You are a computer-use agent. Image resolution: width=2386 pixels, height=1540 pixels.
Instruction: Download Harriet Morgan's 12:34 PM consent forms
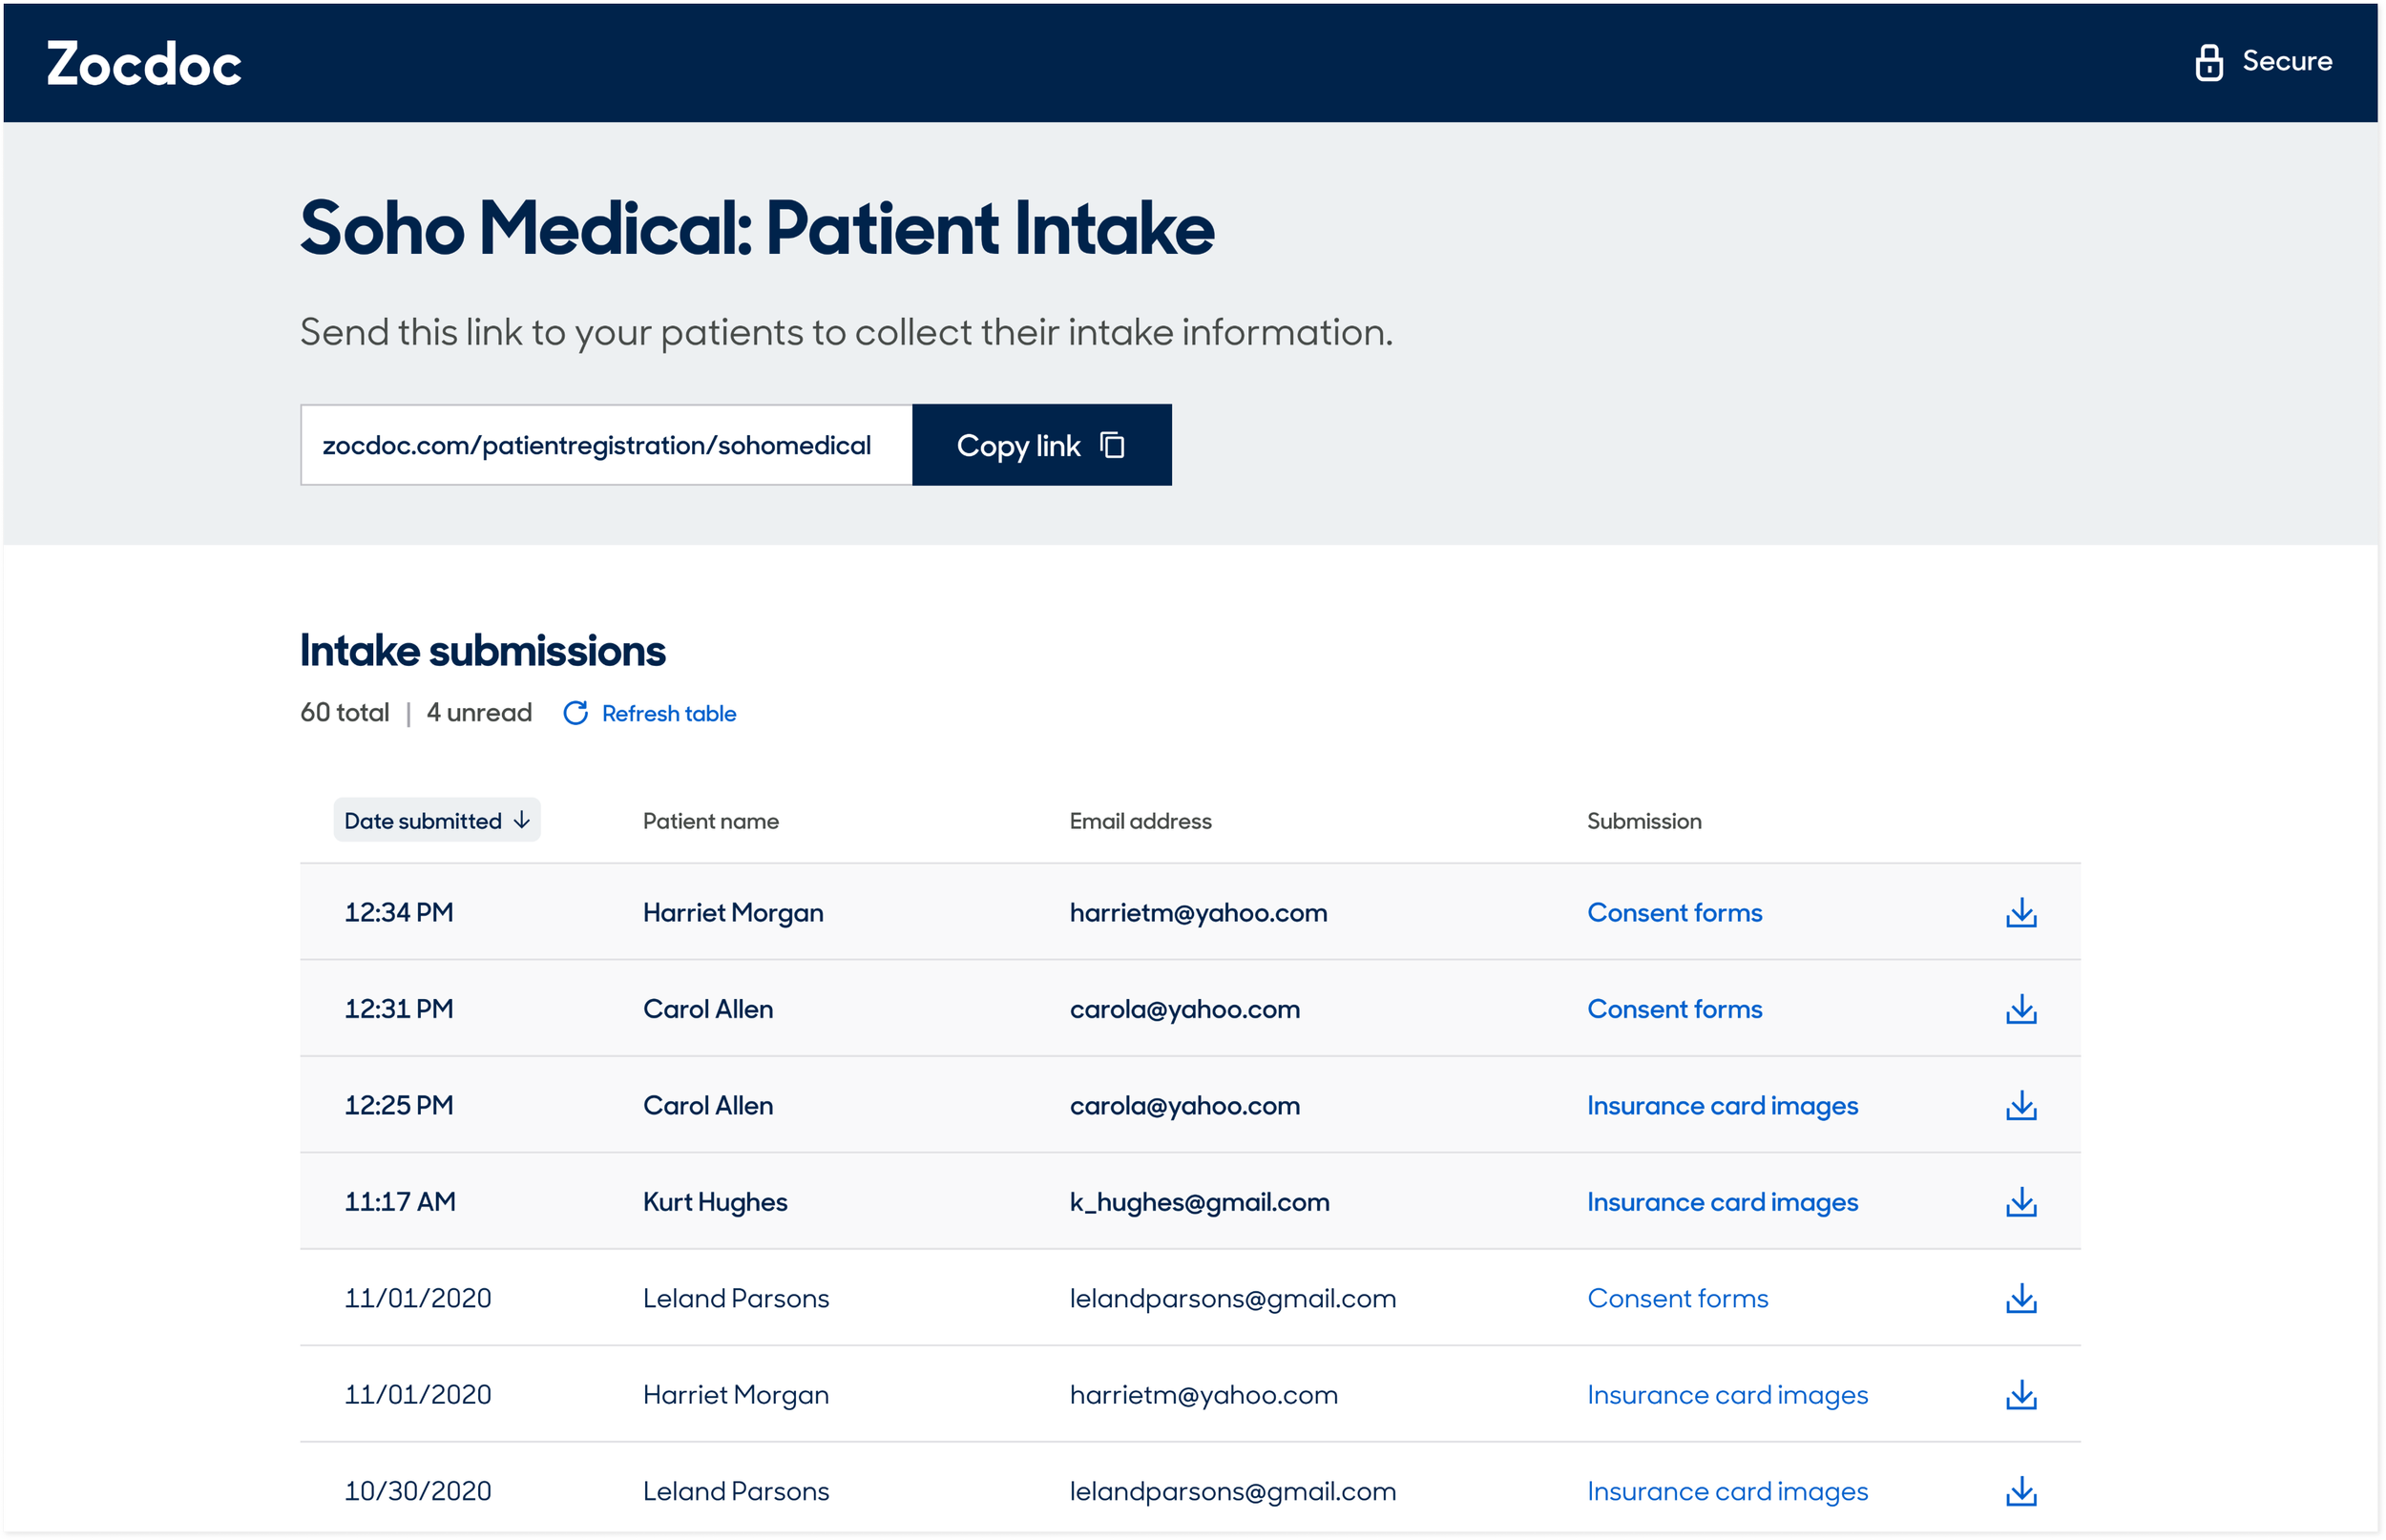2021,912
